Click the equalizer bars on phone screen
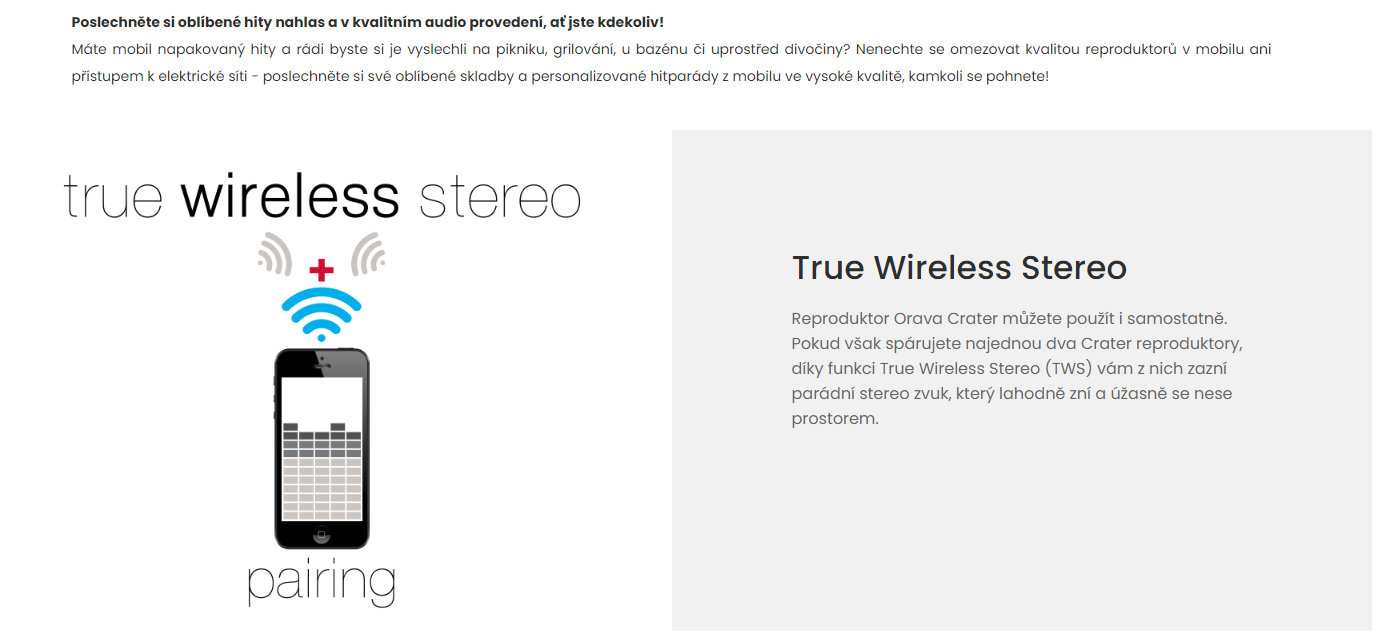Viewport: 1377px width, 631px height. tap(321, 469)
